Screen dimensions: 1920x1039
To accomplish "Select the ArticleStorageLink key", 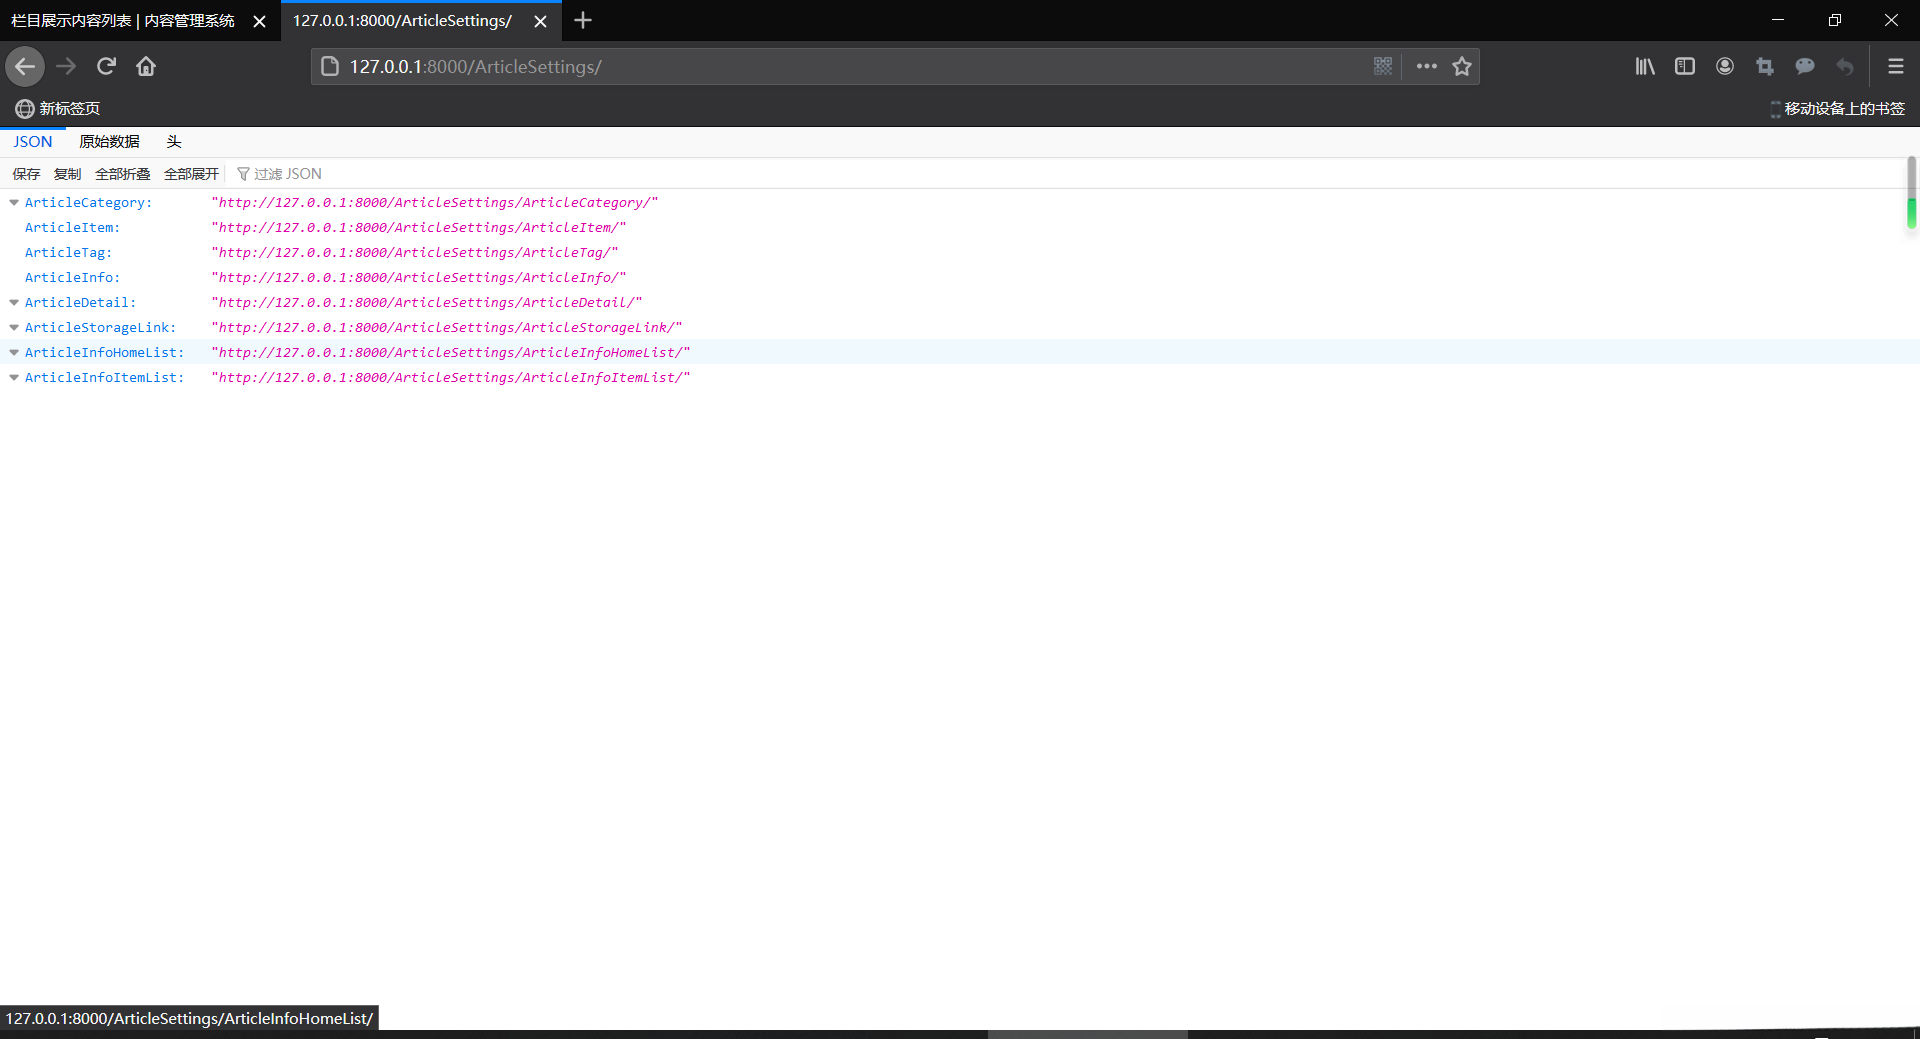I will pyautogui.click(x=100, y=328).
